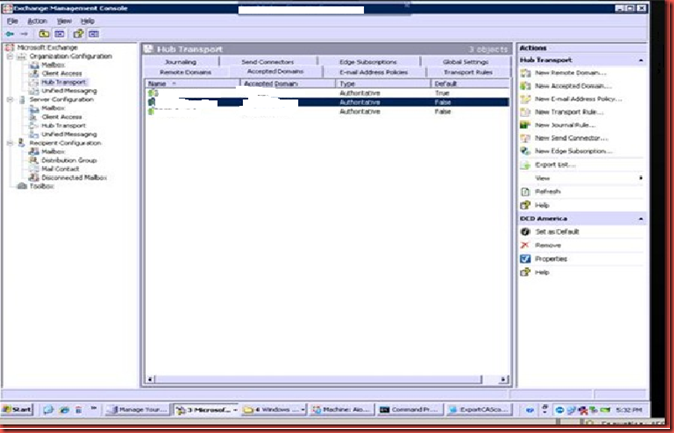The image size is (674, 433).
Task: Open the View submenu in Actions pane
Action: click(542, 178)
